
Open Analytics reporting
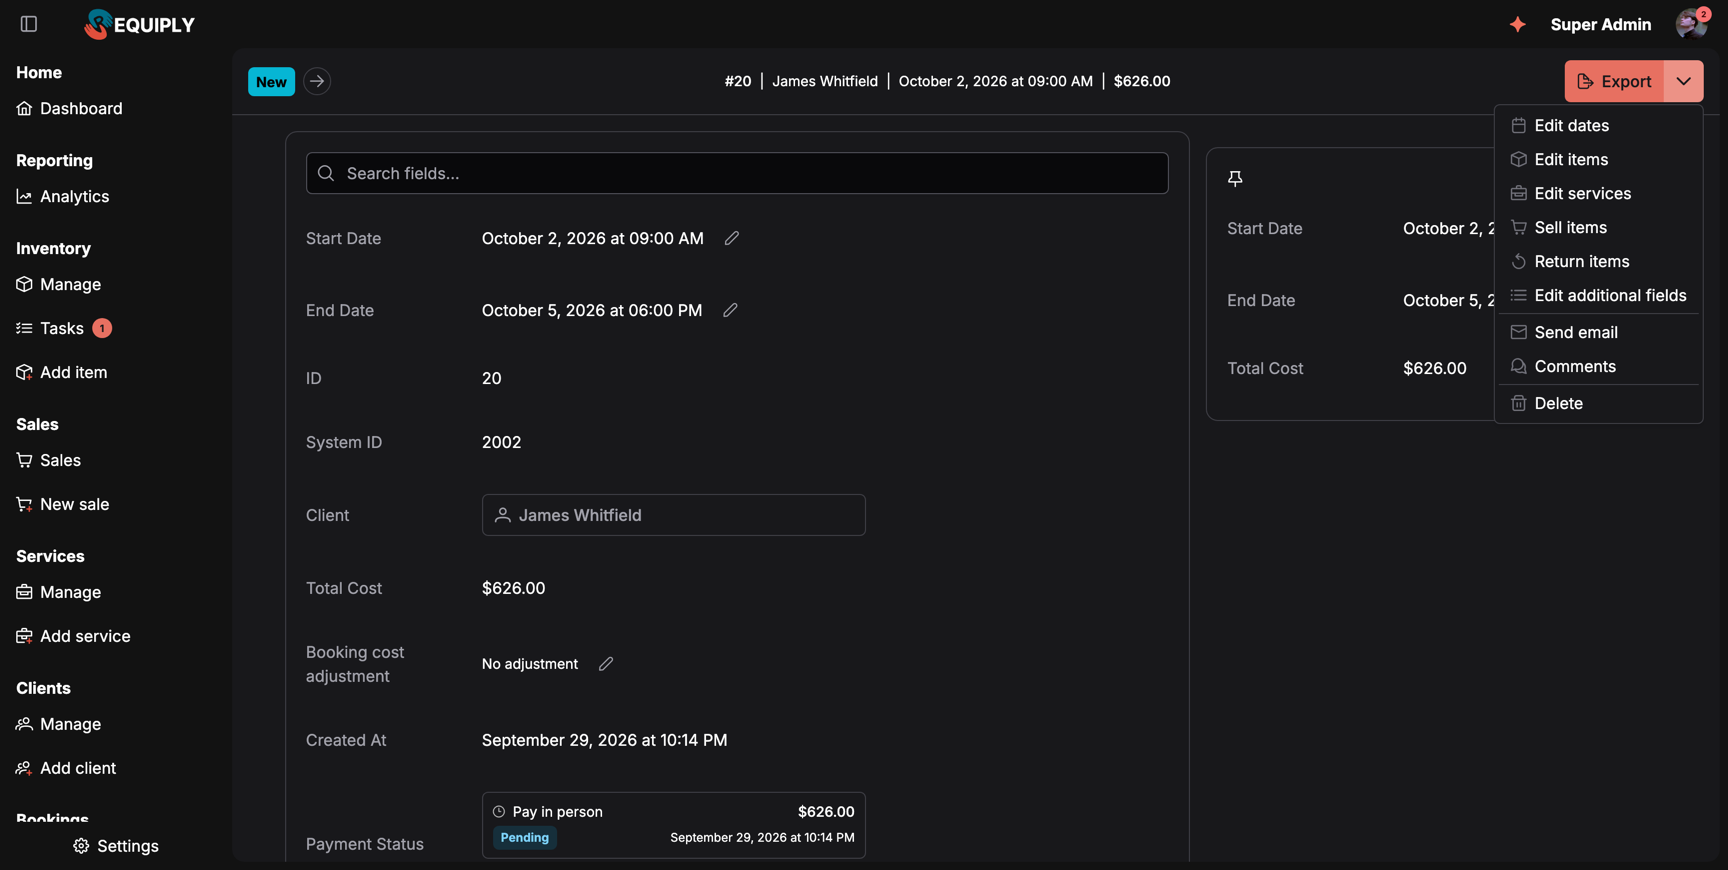pos(63,196)
